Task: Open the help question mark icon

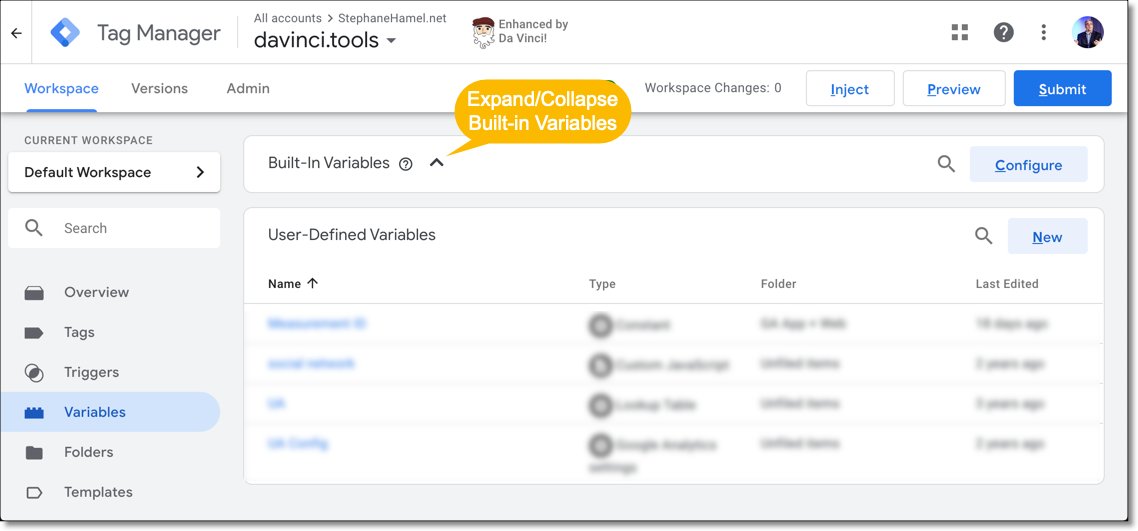Action: click(1003, 32)
